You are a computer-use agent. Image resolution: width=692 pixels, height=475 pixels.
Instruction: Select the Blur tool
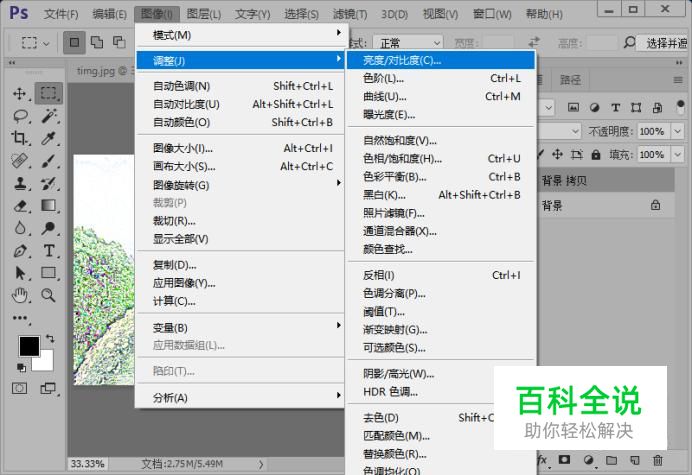(x=20, y=228)
